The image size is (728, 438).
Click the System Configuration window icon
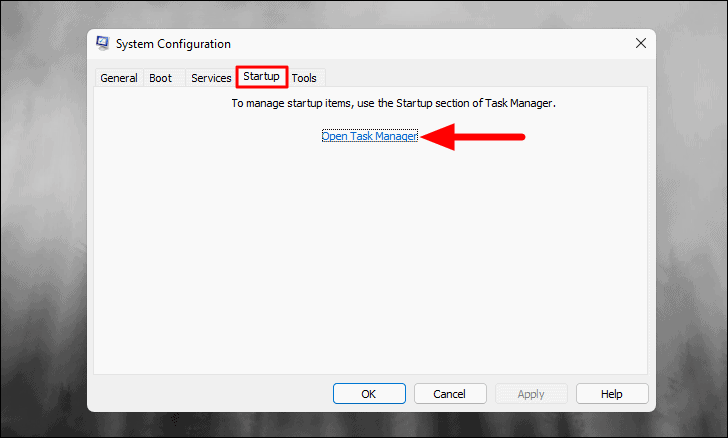pos(103,43)
